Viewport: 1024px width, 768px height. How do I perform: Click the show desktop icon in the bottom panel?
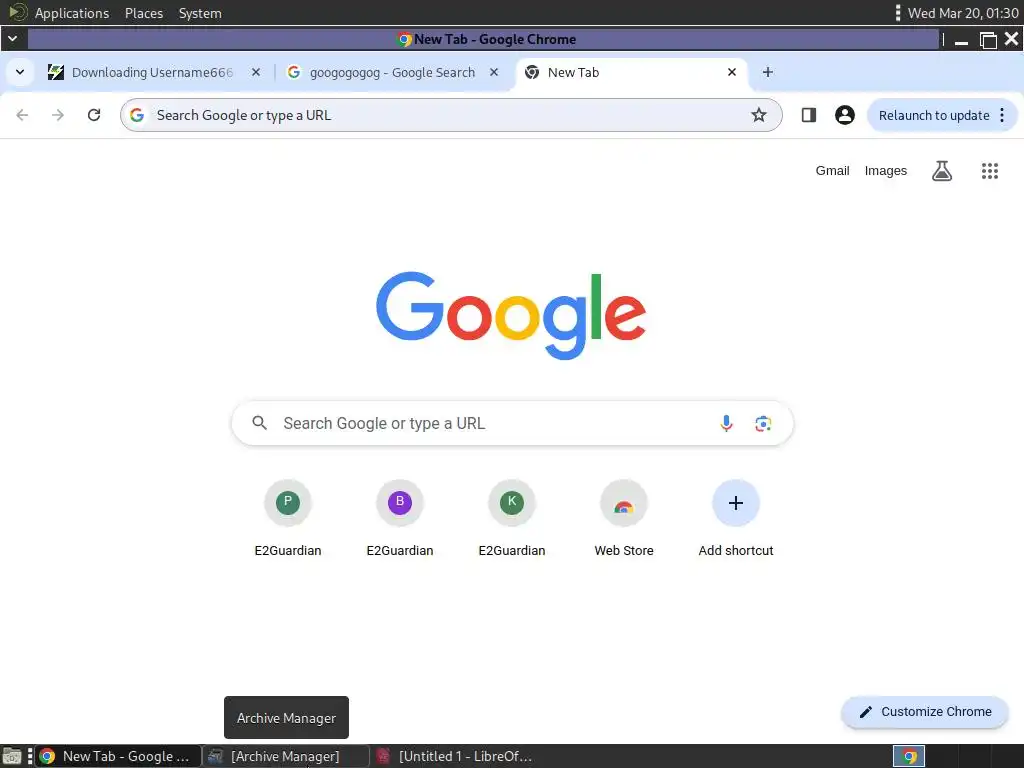tap(12, 756)
